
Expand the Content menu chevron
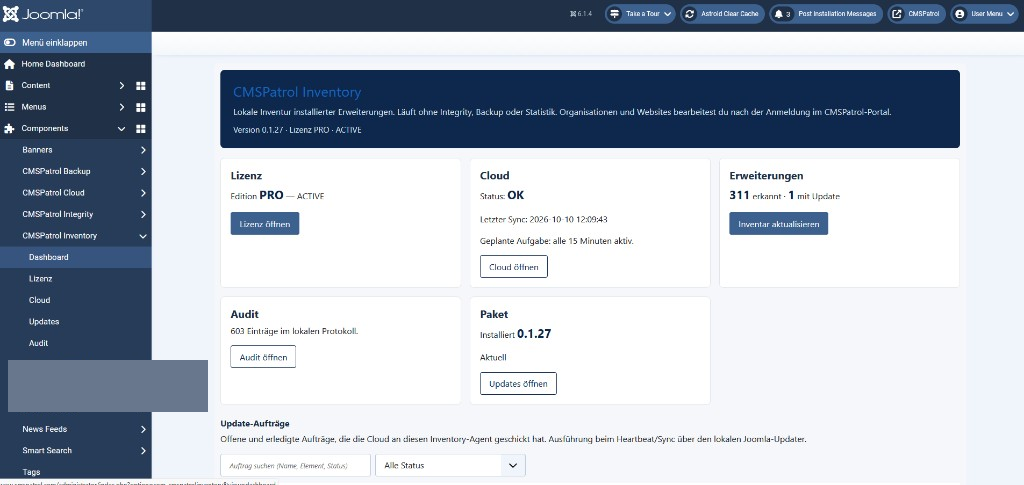pyautogui.click(x=121, y=86)
